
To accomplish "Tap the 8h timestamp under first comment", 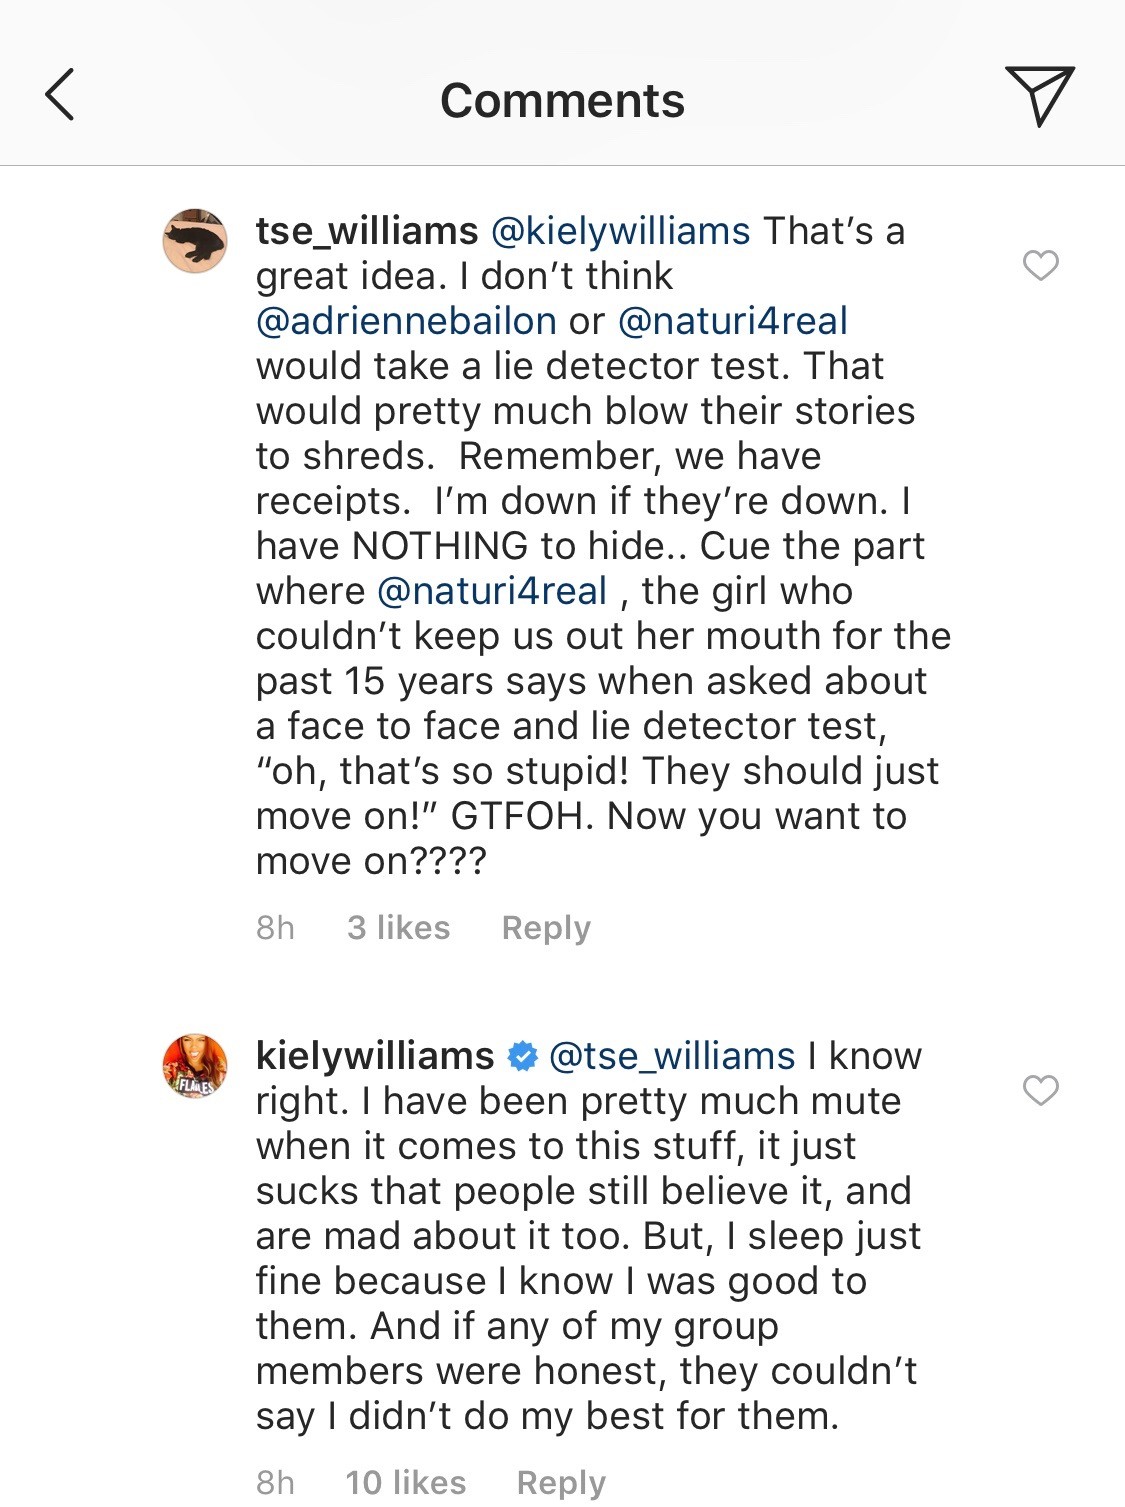I will pos(275,928).
